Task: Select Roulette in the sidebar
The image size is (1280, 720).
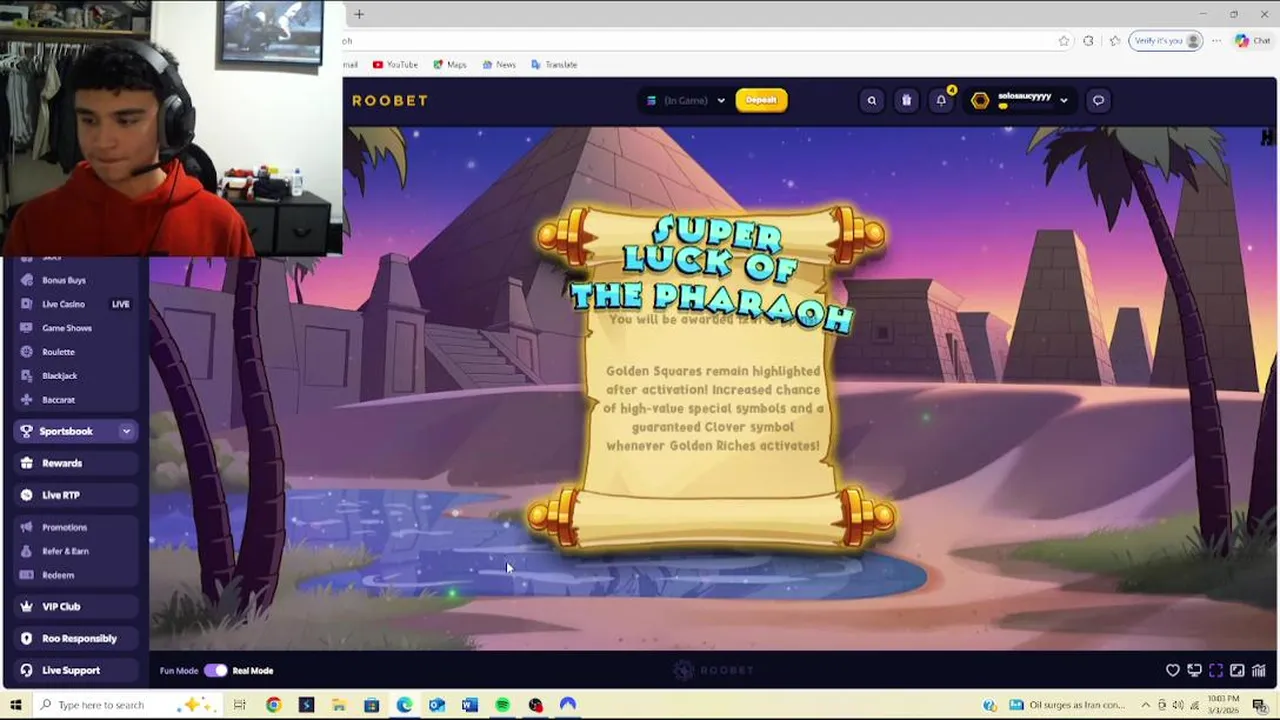Action: 58,352
